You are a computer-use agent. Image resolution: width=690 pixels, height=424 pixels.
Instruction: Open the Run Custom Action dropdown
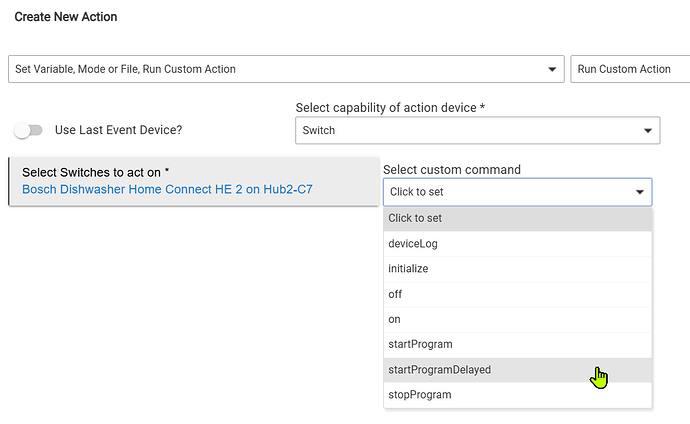pos(628,69)
